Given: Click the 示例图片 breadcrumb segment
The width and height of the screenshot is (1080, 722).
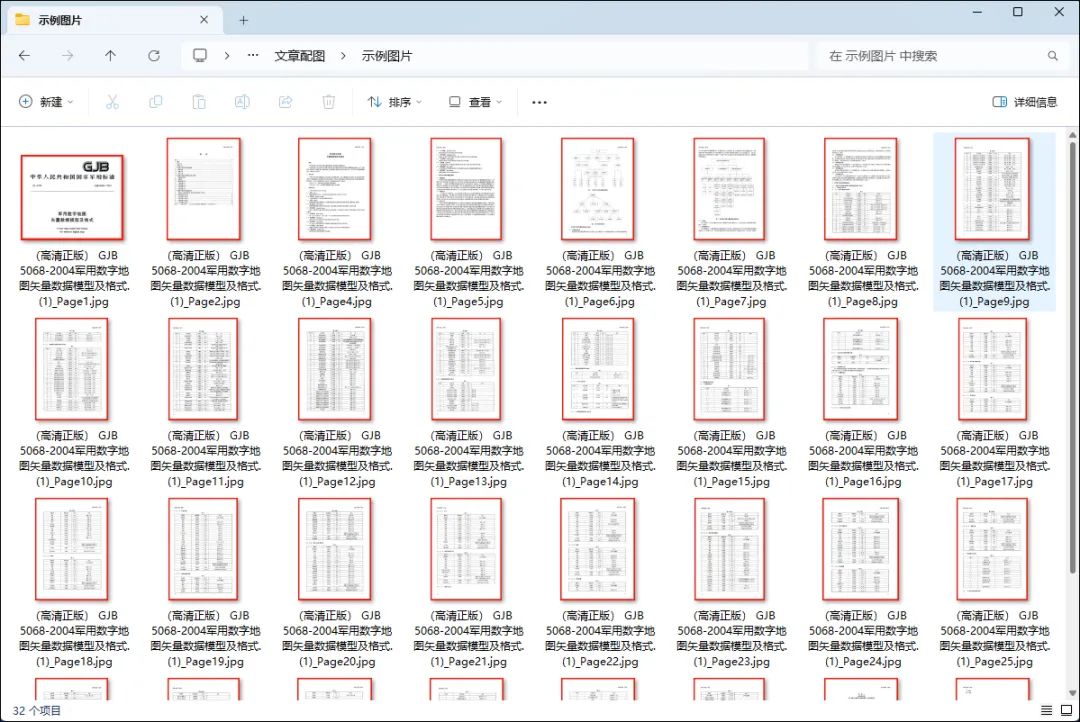Looking at the screenshot, I should (x=387, y=56).
